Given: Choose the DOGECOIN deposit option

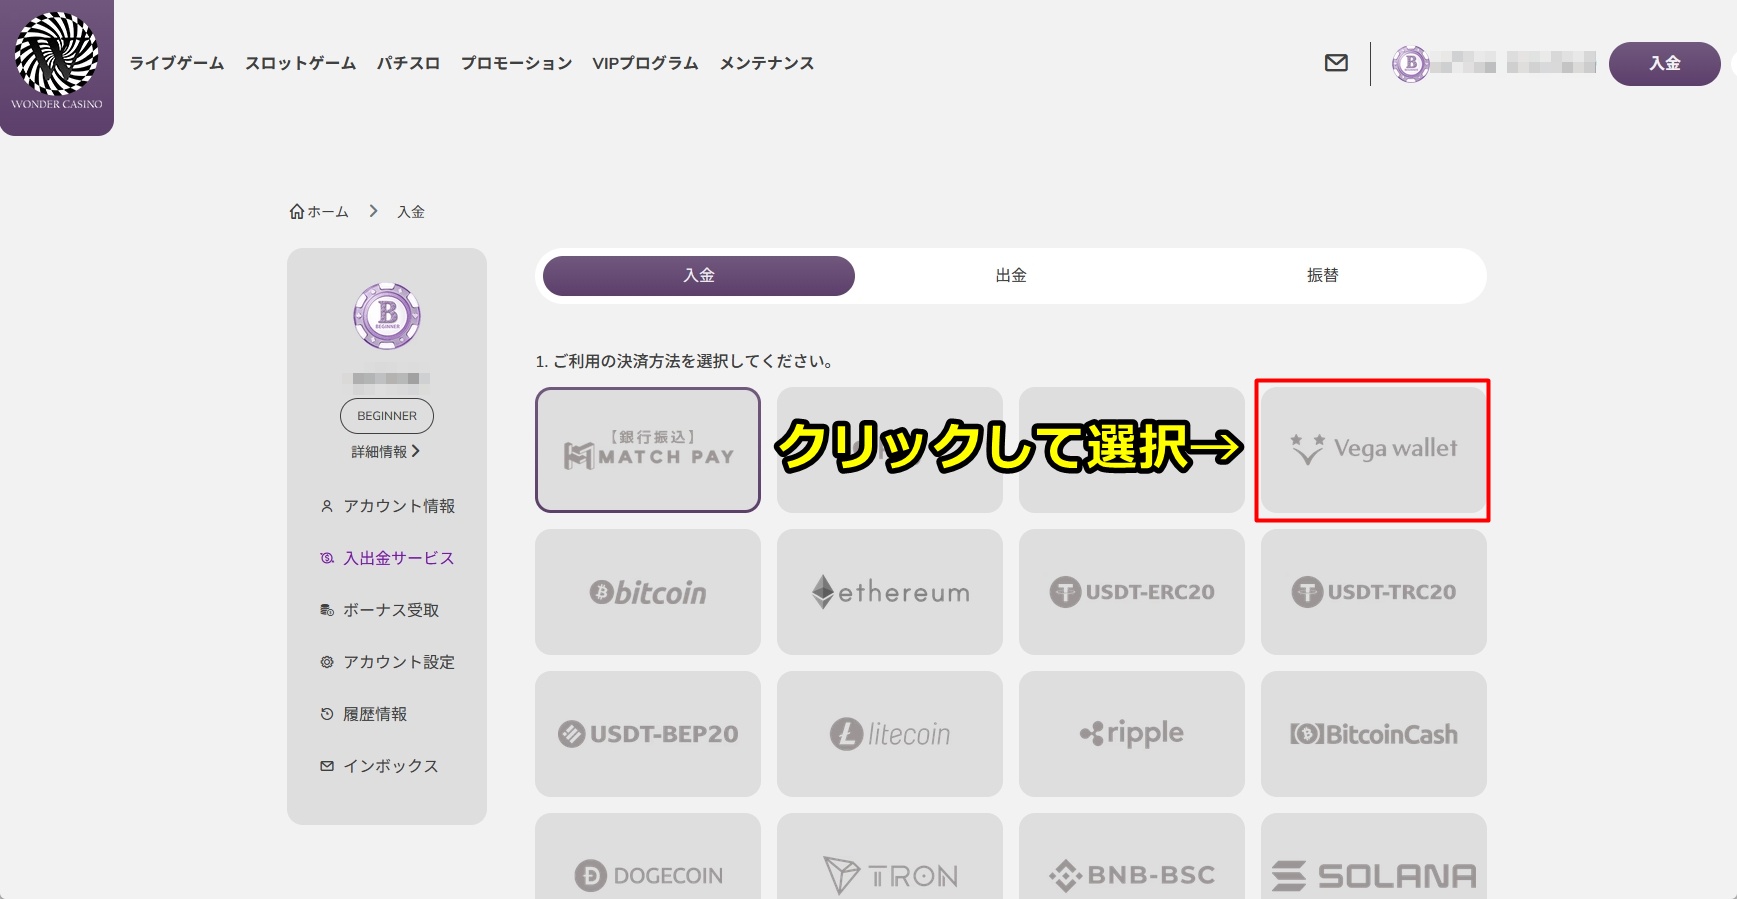Looking at the screenshot, I should point(648,857).
